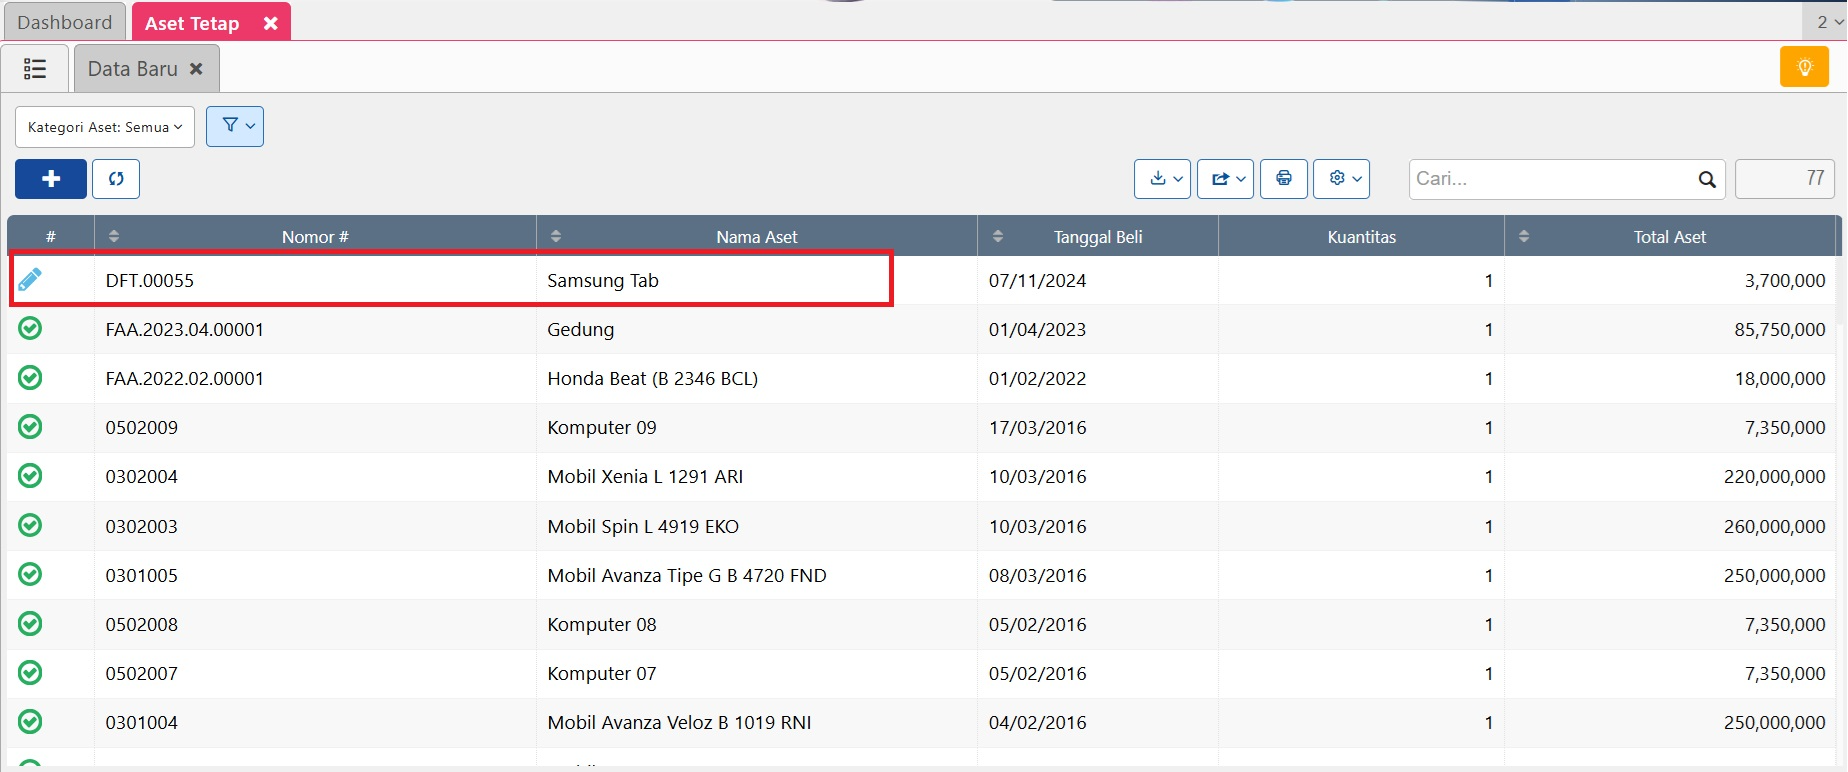Open the download import dropdown

[x=1162, y=179]
